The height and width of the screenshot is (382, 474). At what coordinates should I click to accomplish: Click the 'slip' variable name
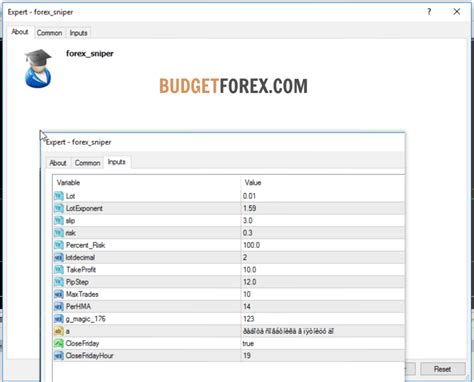pos(70,221)
